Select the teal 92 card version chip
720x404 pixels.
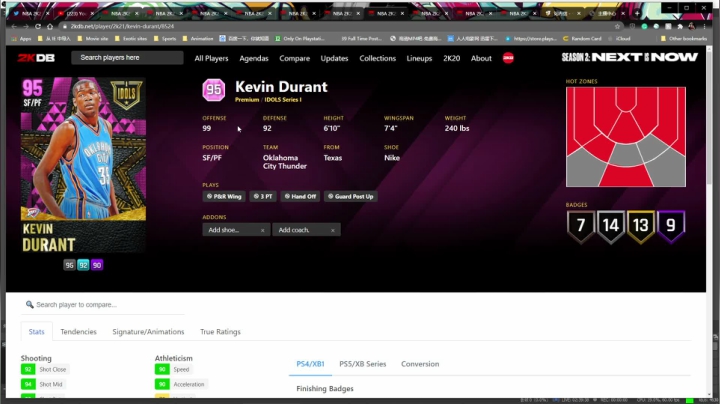coord(83,265)
